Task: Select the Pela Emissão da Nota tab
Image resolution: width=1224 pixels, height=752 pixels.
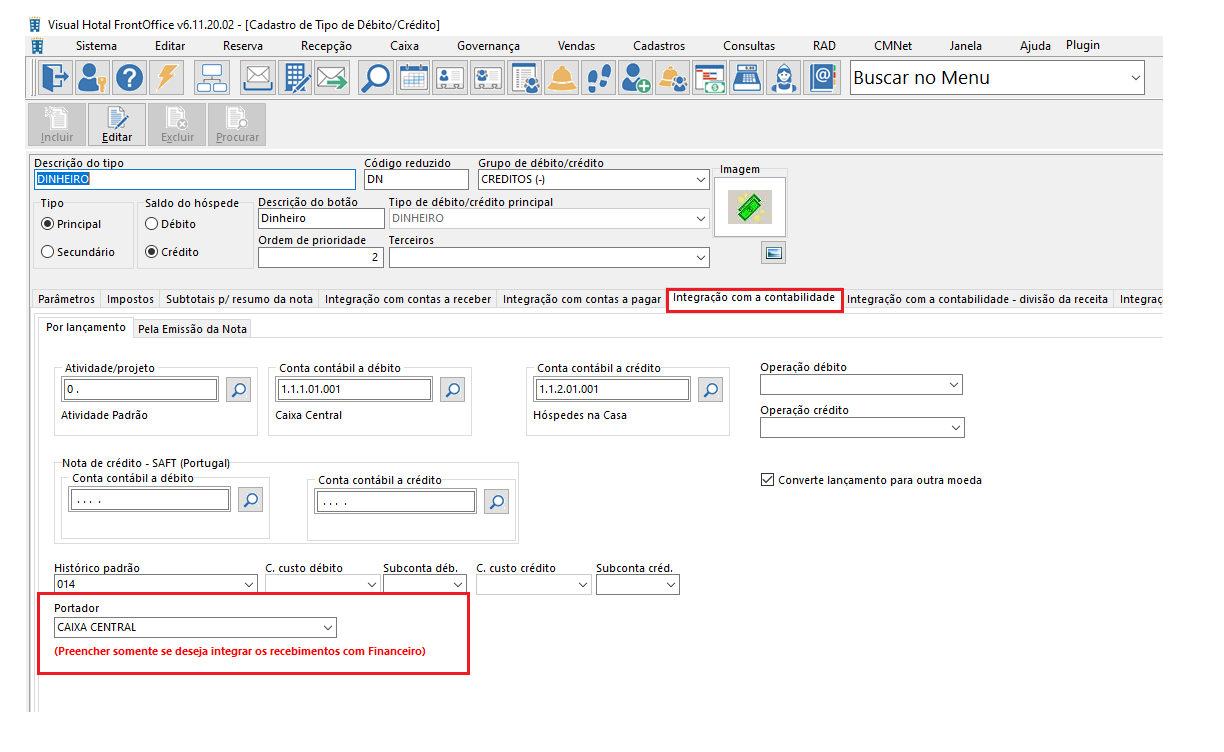Action: [192, 328]
